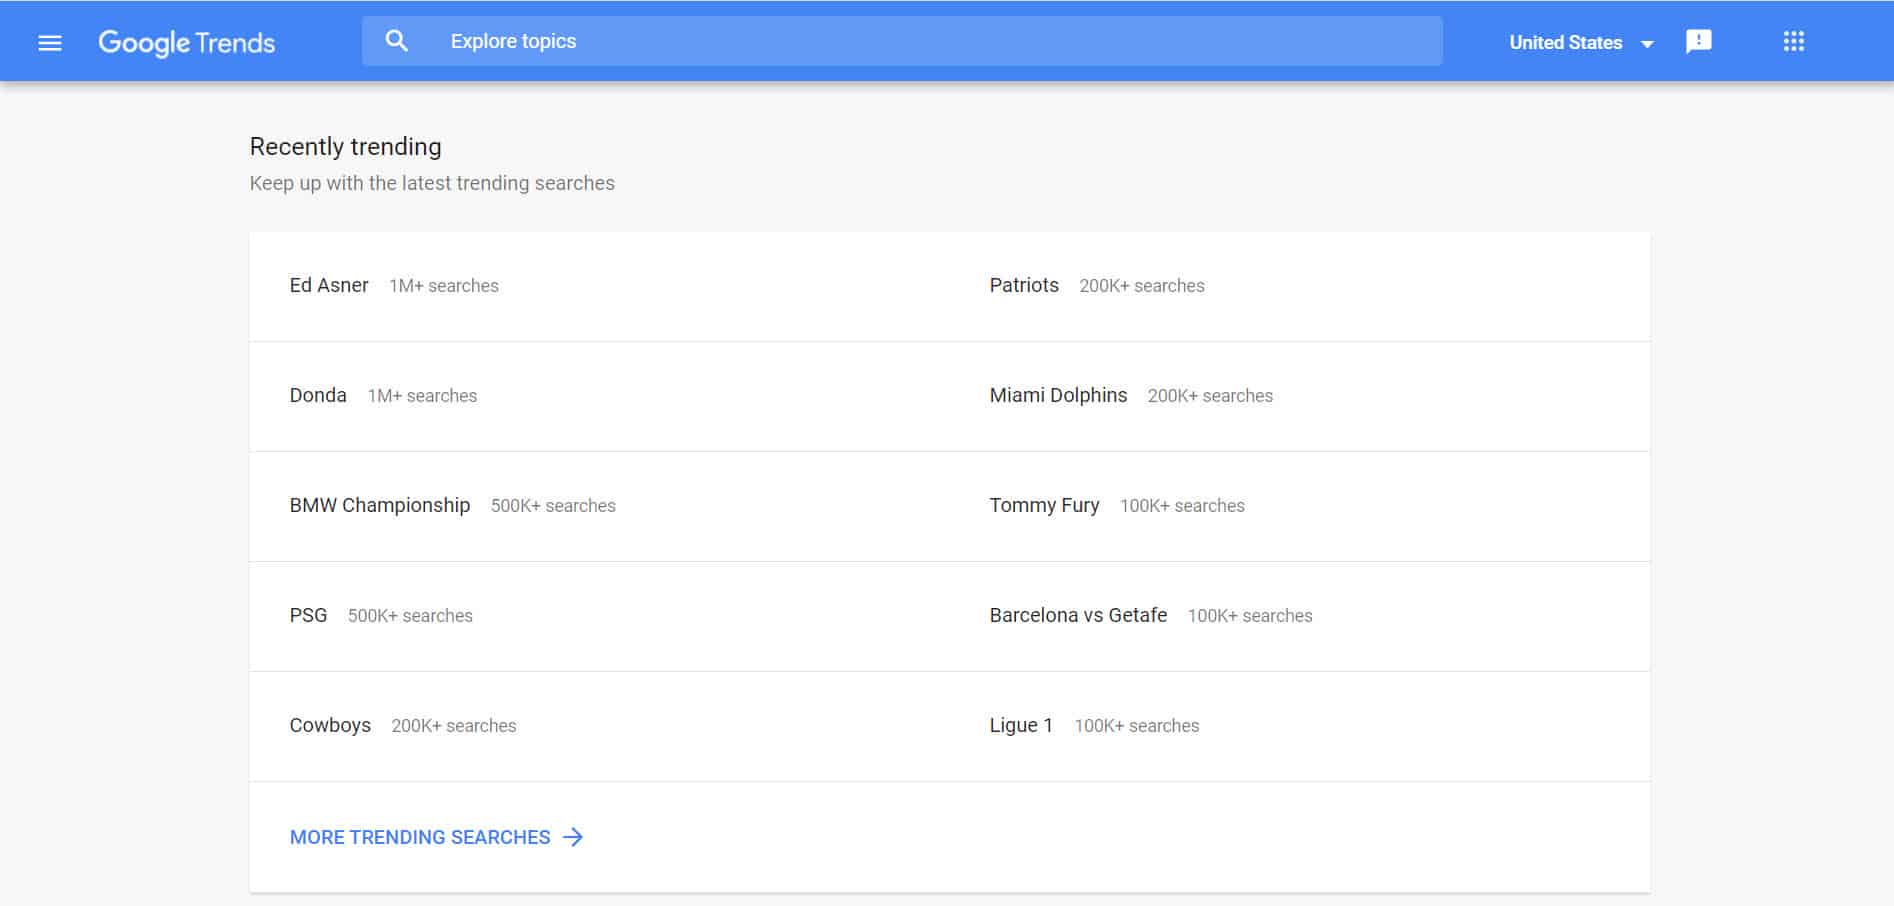Viewport: 1894px width, 906px height.
Task: Open the send feedback icon
Action: point(1698,41)
